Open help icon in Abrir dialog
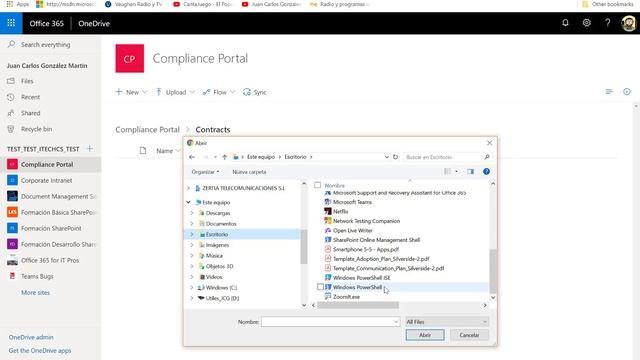 pyautogui.click(x=486, y=172)
